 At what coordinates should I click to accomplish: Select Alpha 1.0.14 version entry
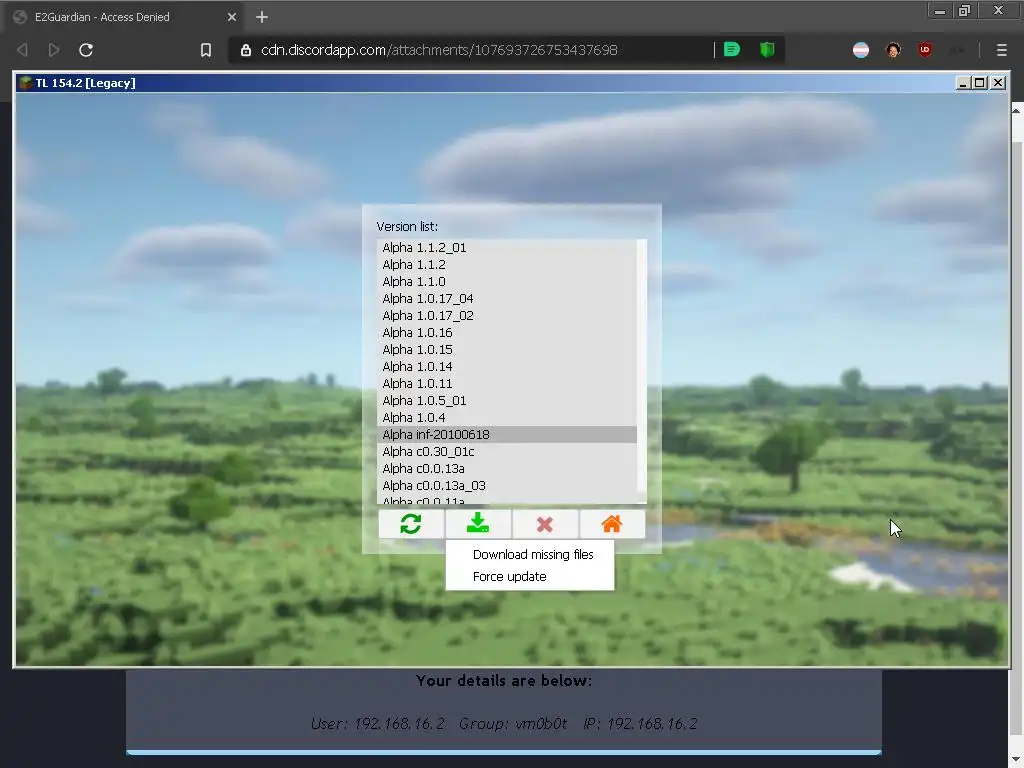pos(507,366)
